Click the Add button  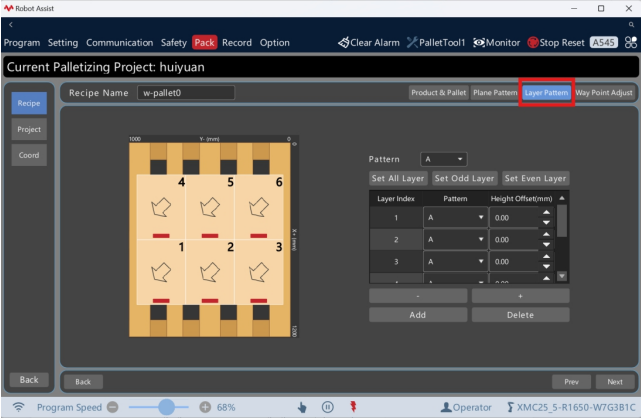pyautogui.click(x=418, y=315)
